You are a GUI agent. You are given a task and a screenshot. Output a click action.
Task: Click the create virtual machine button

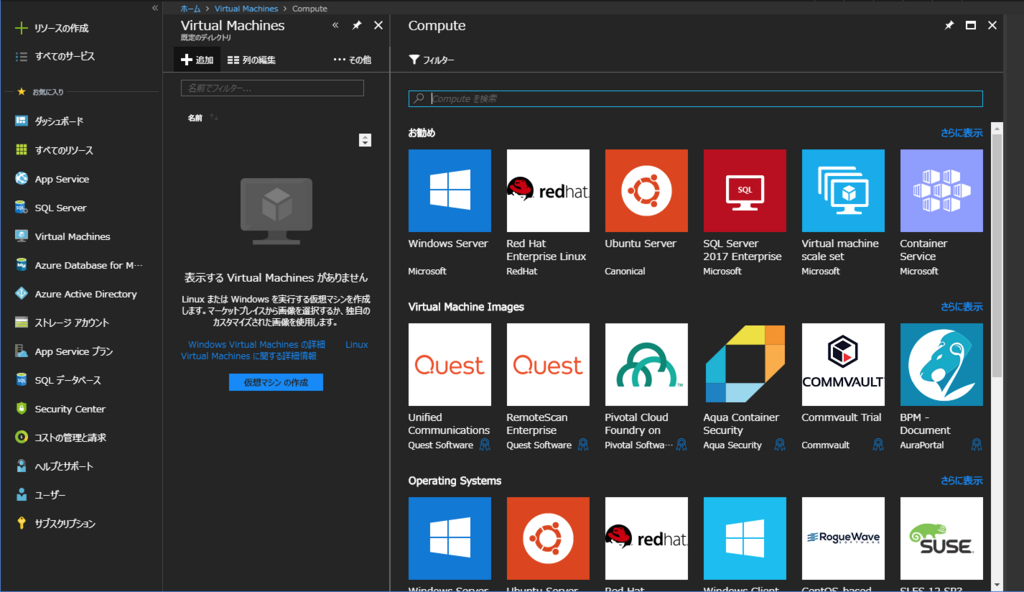point(276,382)
